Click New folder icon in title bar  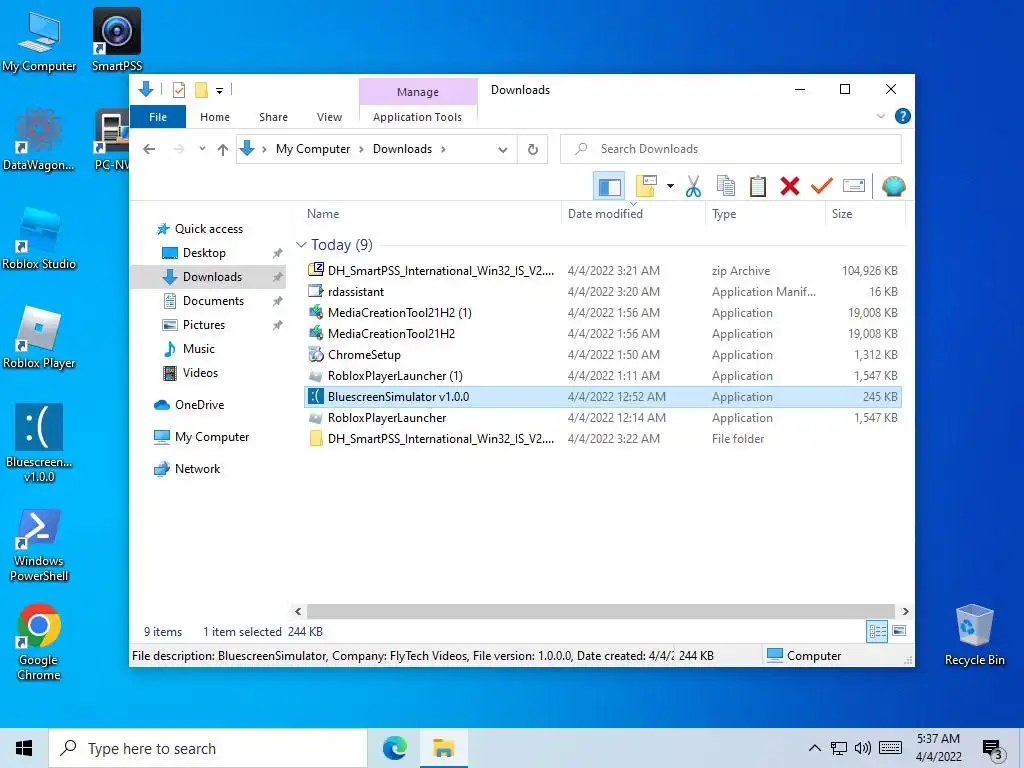[x=201, y=90]
